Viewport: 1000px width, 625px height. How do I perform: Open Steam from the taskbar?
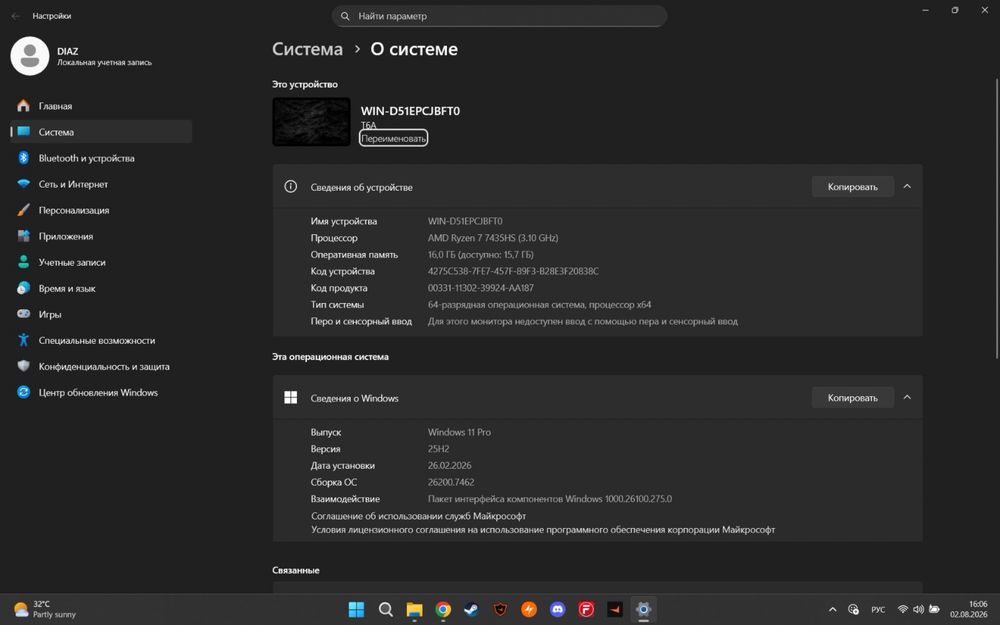point(471,610)
